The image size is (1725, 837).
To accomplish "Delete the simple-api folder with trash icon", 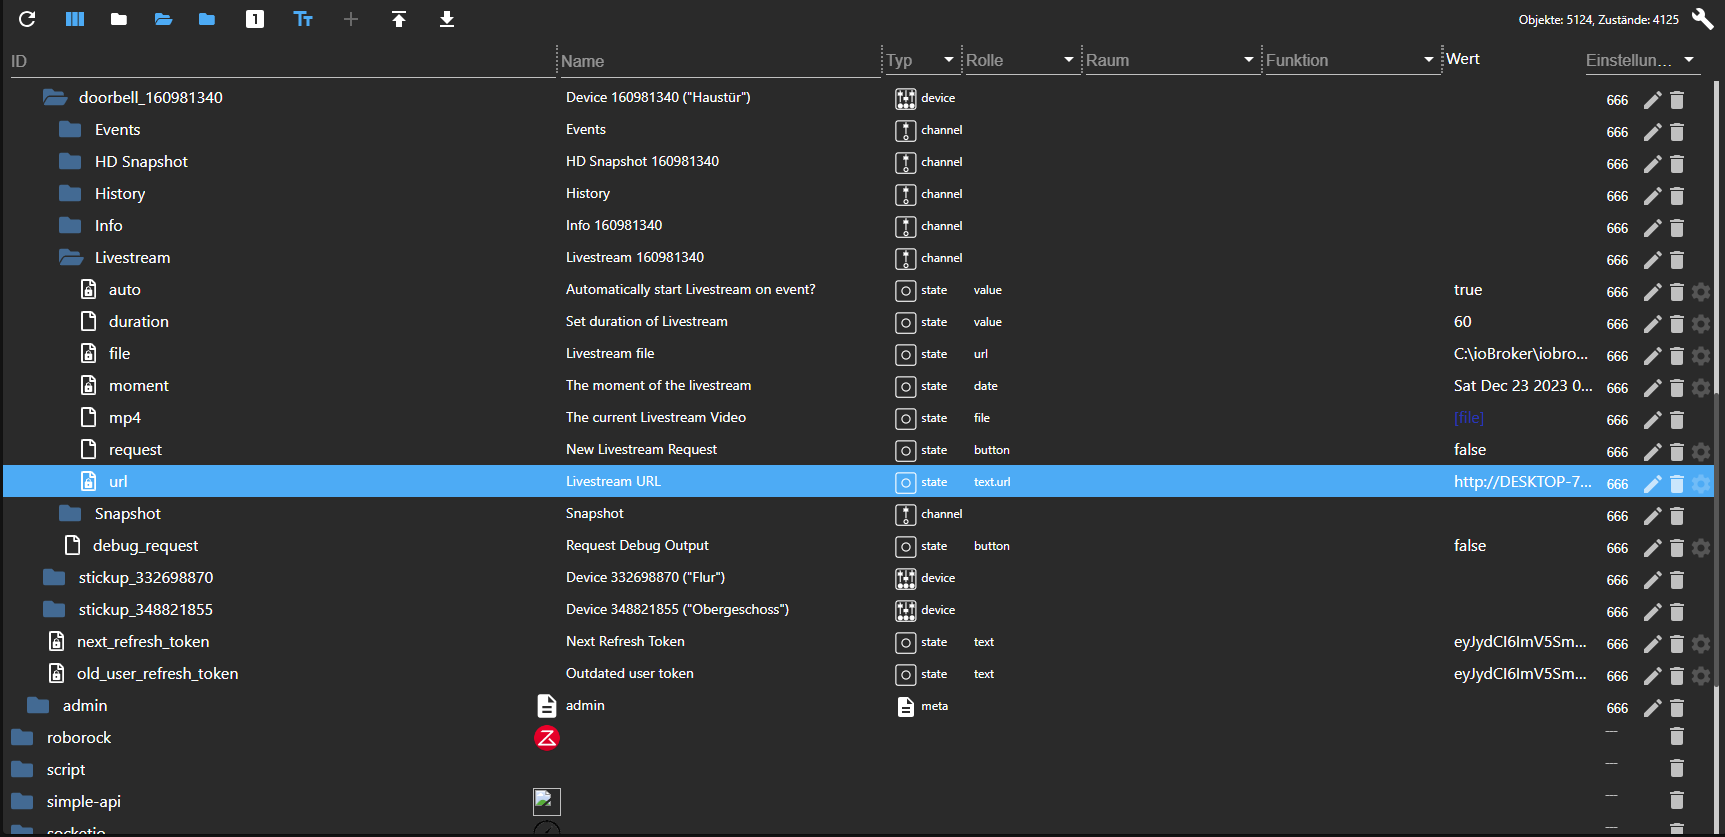I will coord(1677,800).
